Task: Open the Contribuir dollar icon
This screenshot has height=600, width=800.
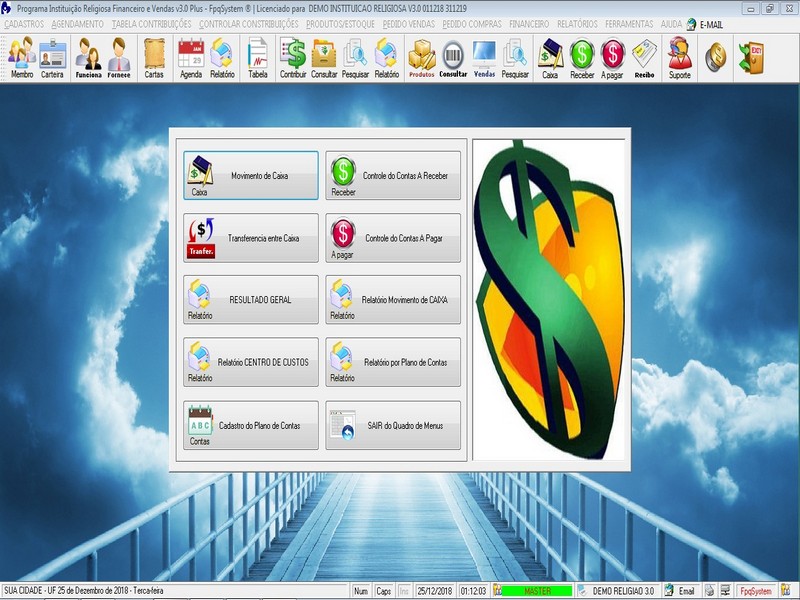Action: pos(293,58)
